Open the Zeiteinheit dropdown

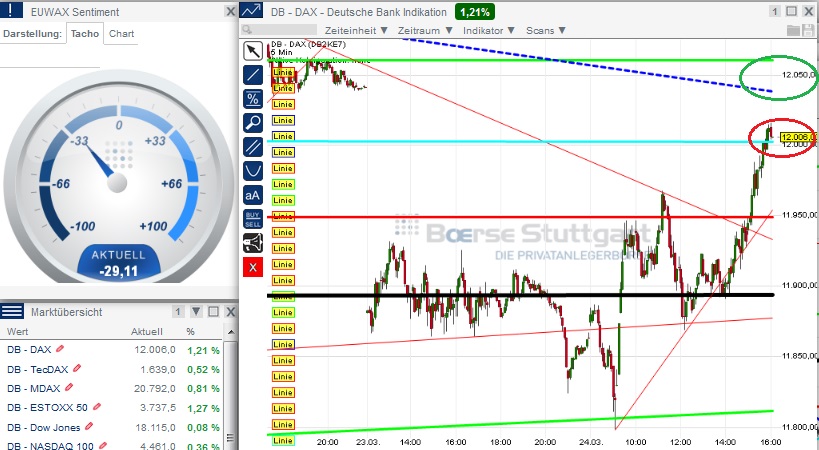click(356, 30)
